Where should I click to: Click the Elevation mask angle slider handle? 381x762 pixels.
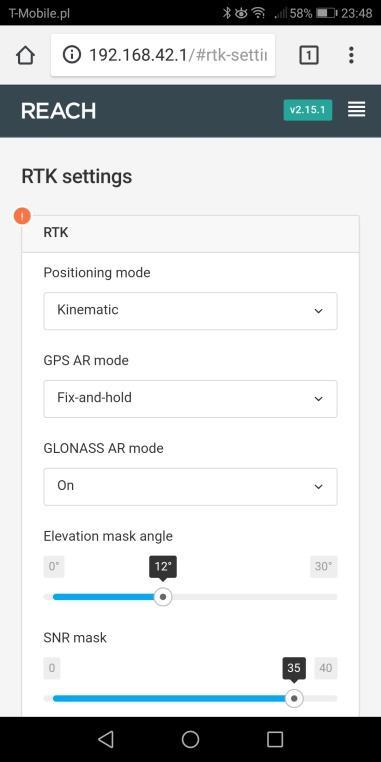pyautogui.click(x=163, y=596)
